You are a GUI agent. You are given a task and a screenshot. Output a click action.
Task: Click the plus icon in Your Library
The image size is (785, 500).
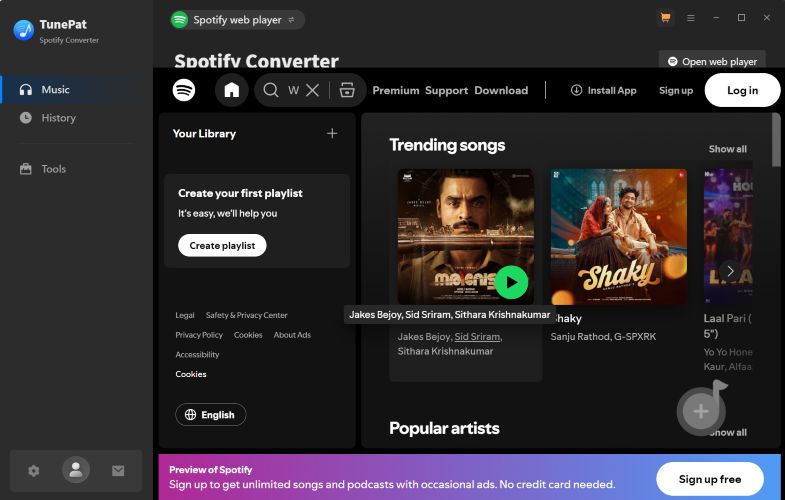click(x=332, y=133)
